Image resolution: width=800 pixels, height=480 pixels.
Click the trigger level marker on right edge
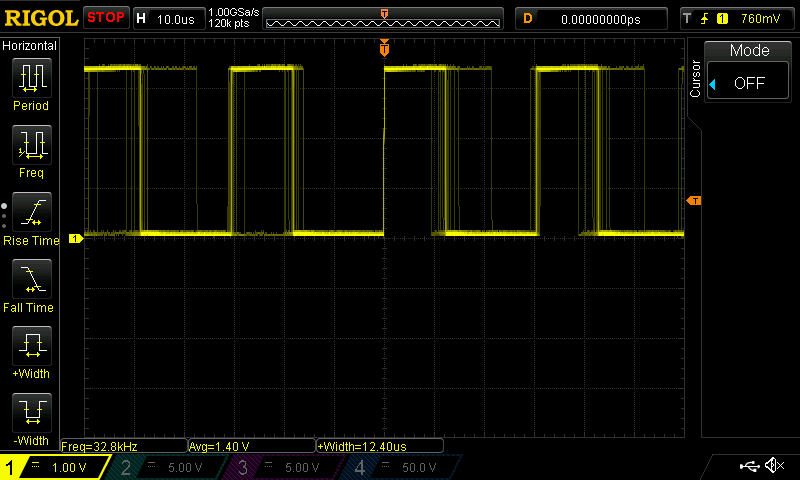coord(694,200)
